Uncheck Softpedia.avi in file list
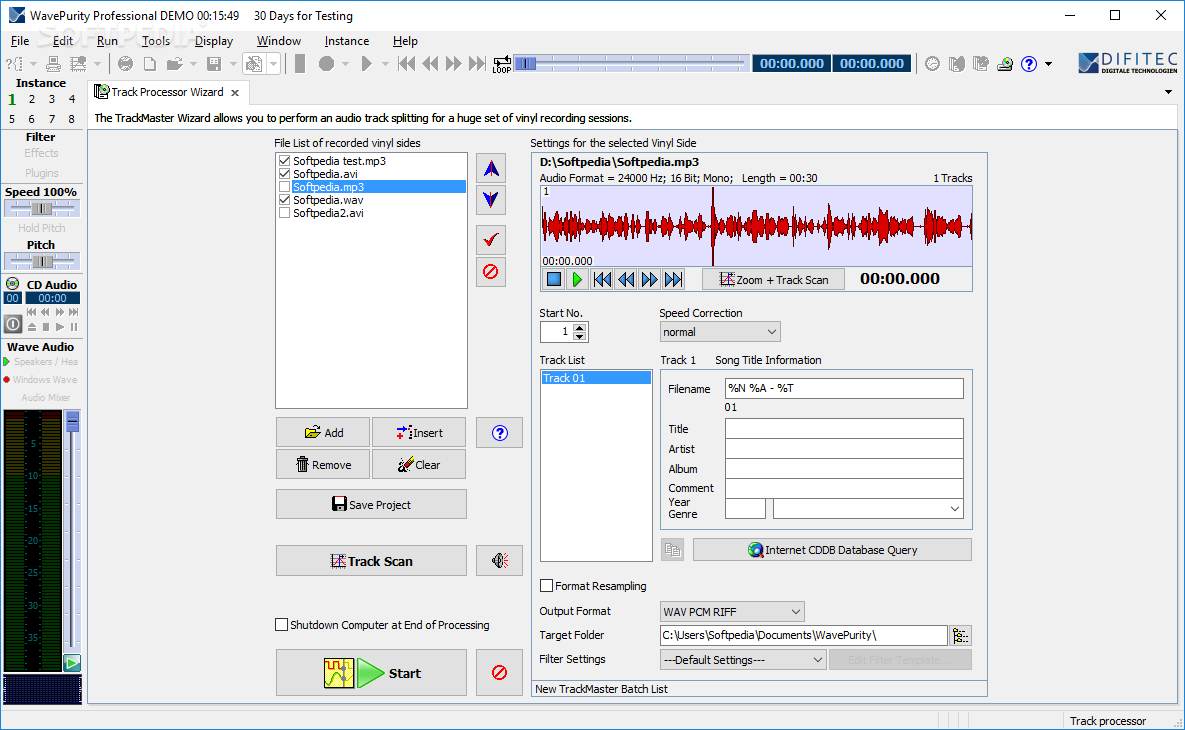Screen dimensions: 1185x730 pos(285,174)
